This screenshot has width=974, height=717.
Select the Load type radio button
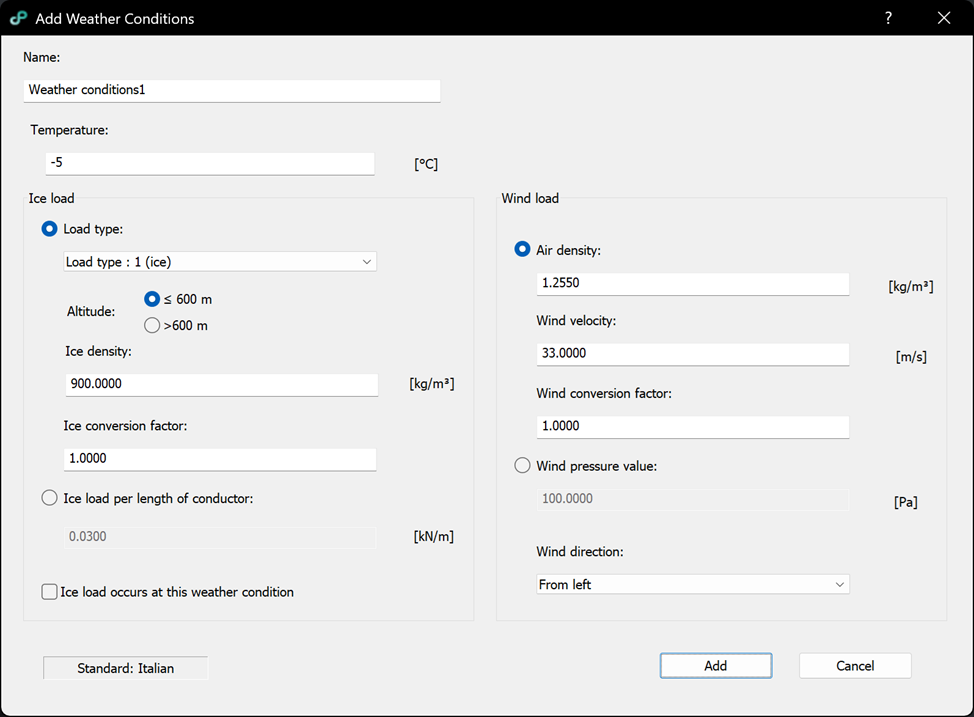[x=50, y=229]
